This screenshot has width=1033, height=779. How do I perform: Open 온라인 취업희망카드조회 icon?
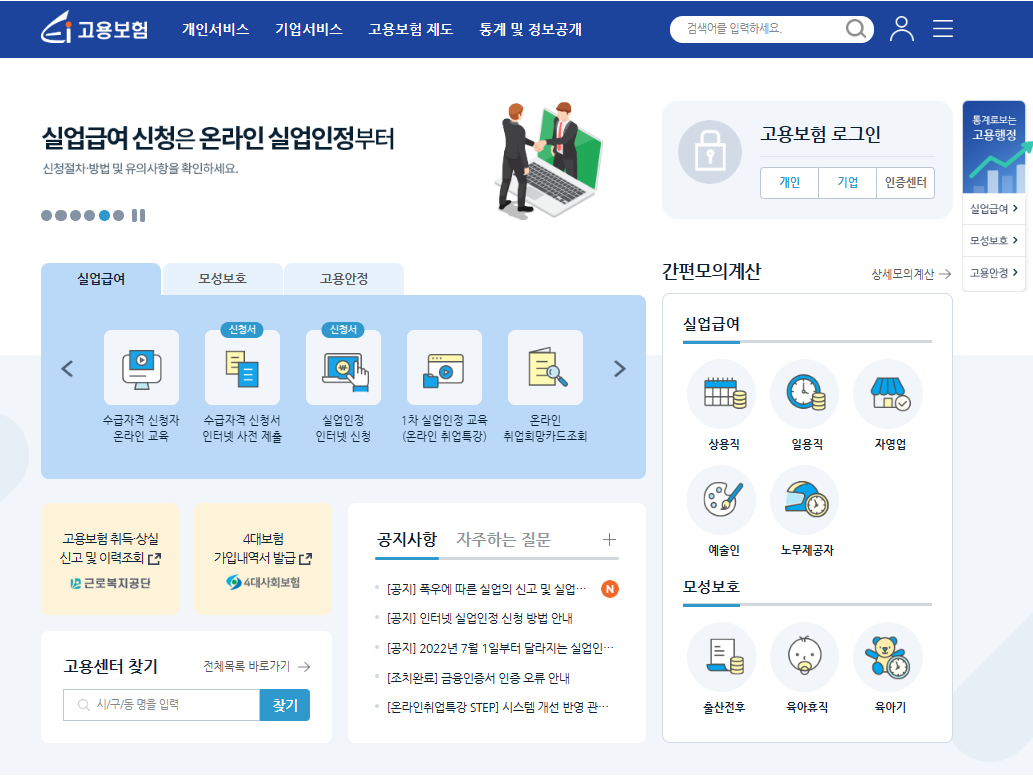545,368
